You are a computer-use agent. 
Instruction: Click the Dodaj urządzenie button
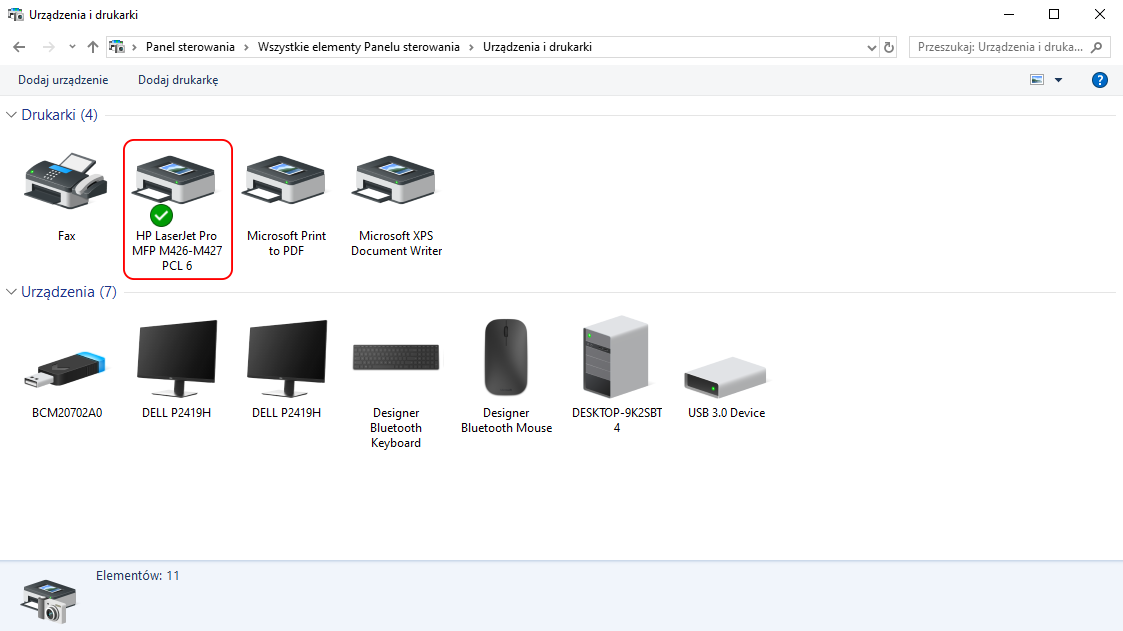pyautogui.click(x=63, y=80)
